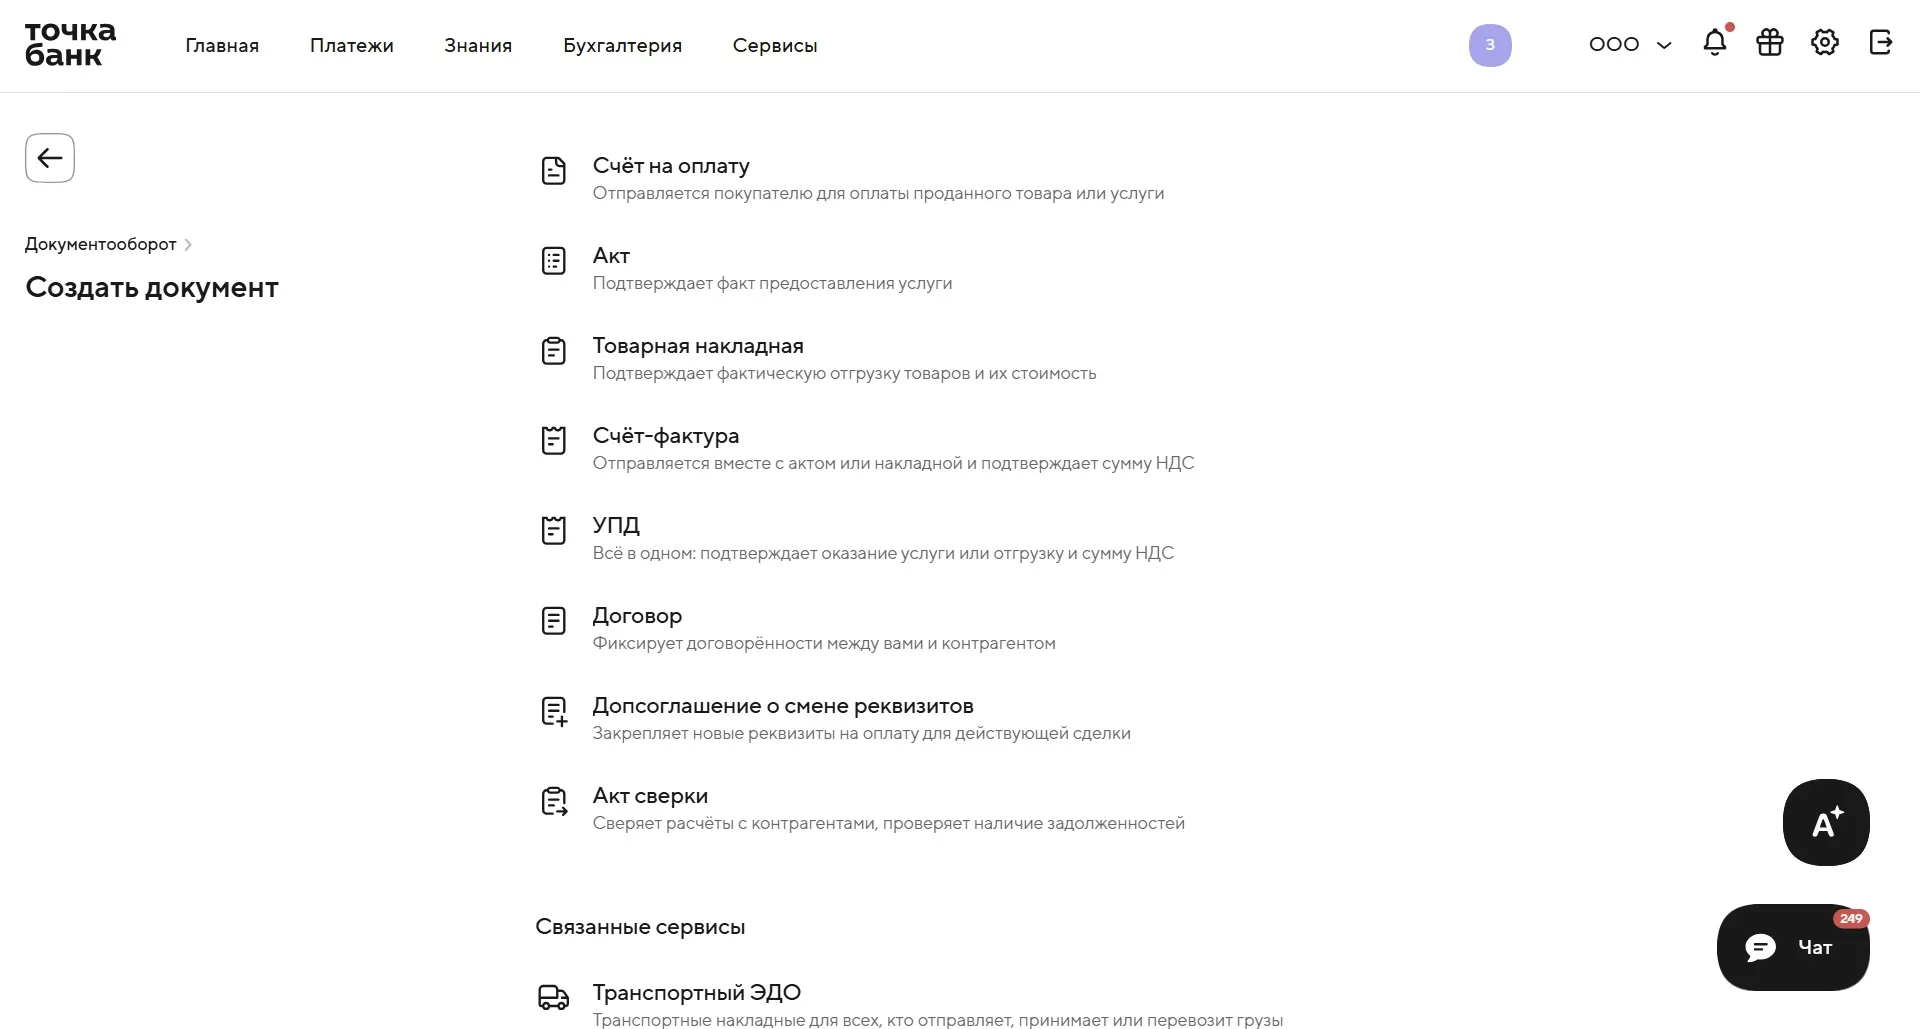Open the A+ assistant button

click(1826, 822)
